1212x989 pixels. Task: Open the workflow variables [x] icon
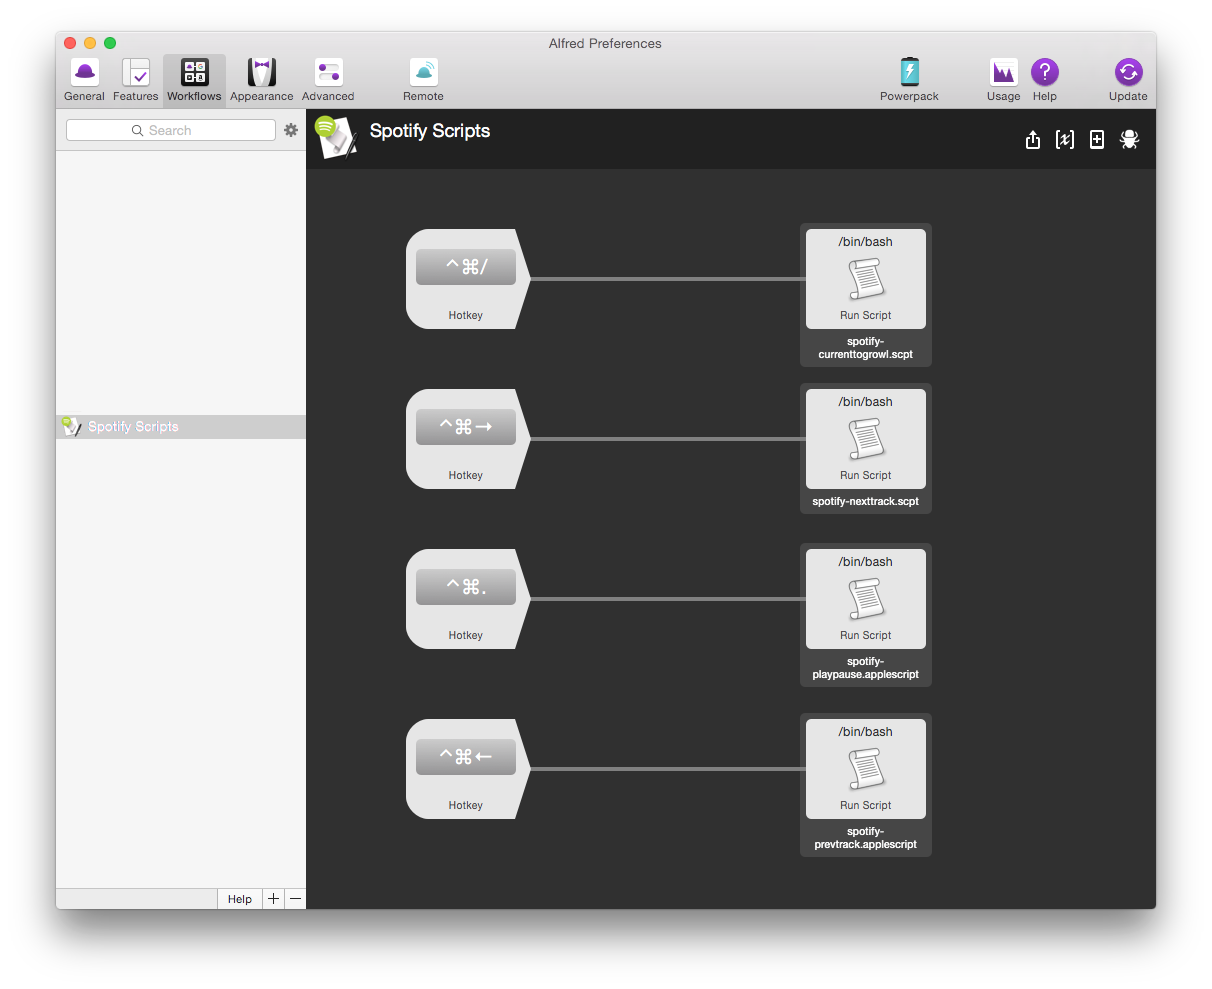[x=1065, y=140]
